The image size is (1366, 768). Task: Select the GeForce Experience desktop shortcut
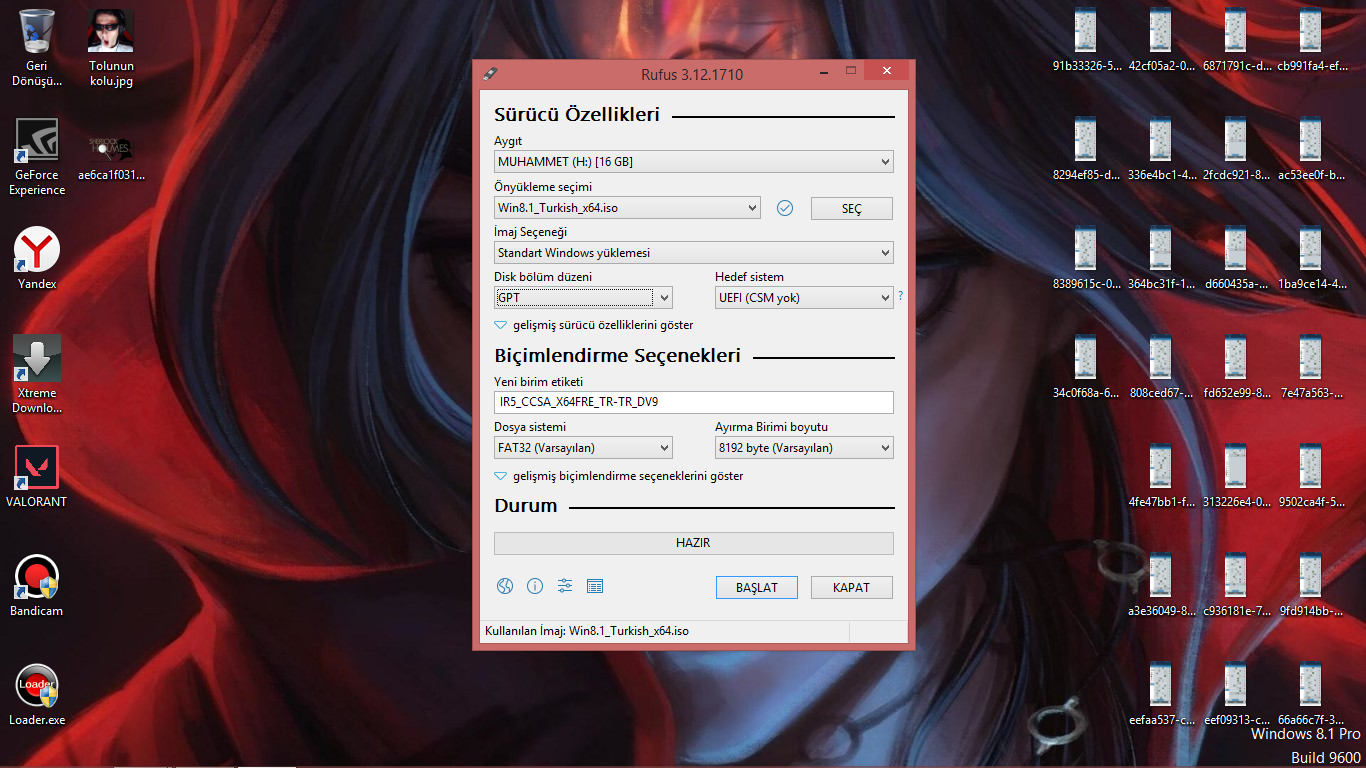tap(37, 157)
